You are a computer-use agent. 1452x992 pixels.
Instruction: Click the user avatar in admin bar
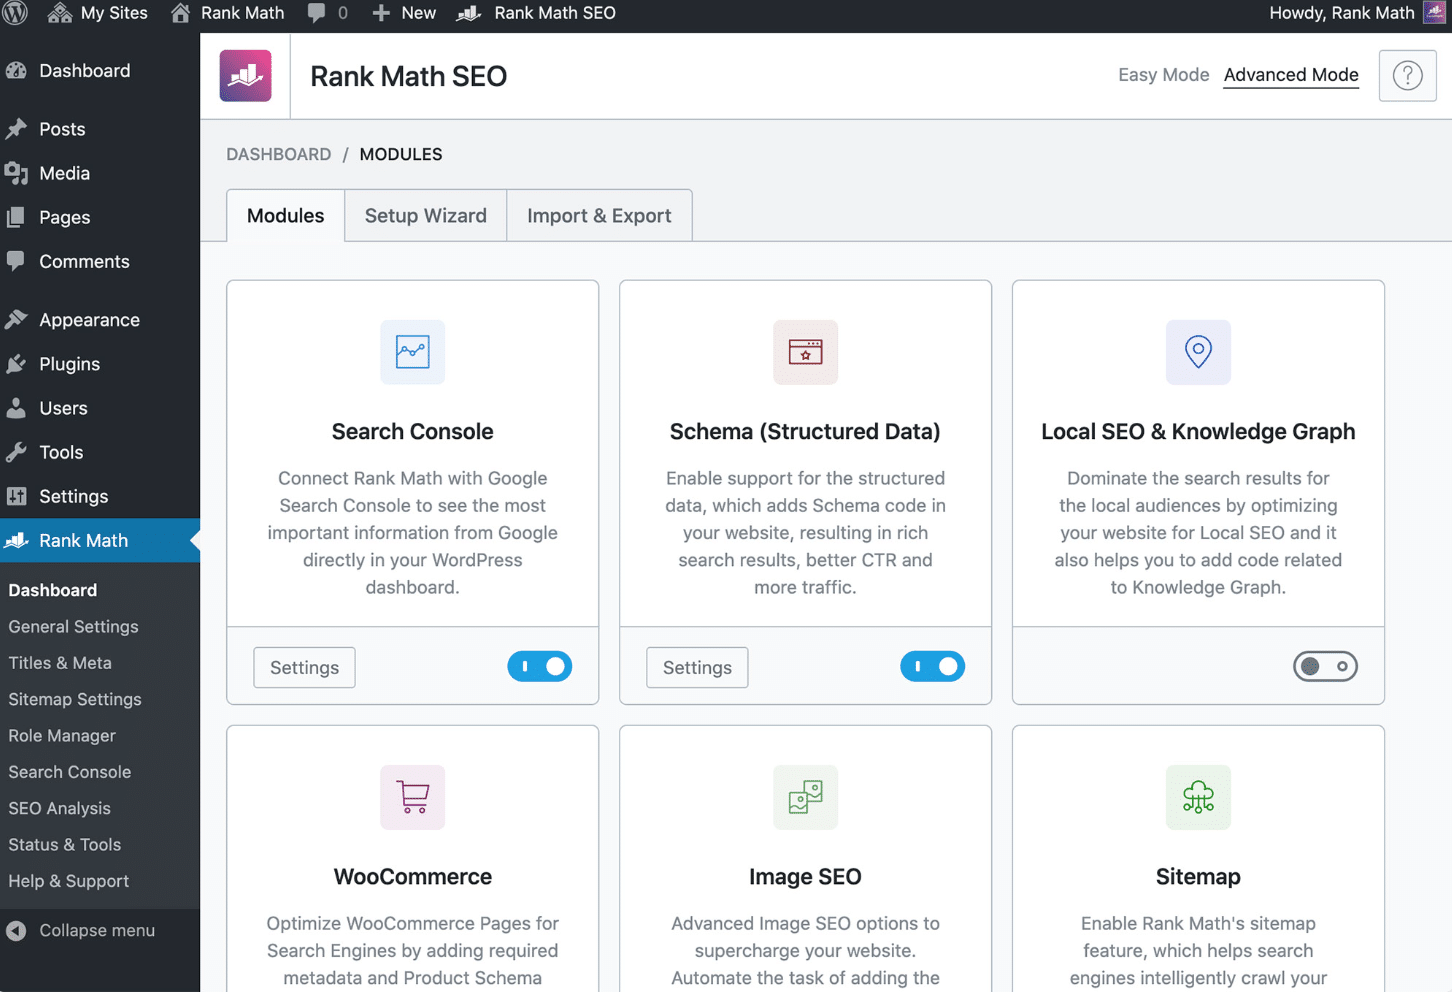1435,13
